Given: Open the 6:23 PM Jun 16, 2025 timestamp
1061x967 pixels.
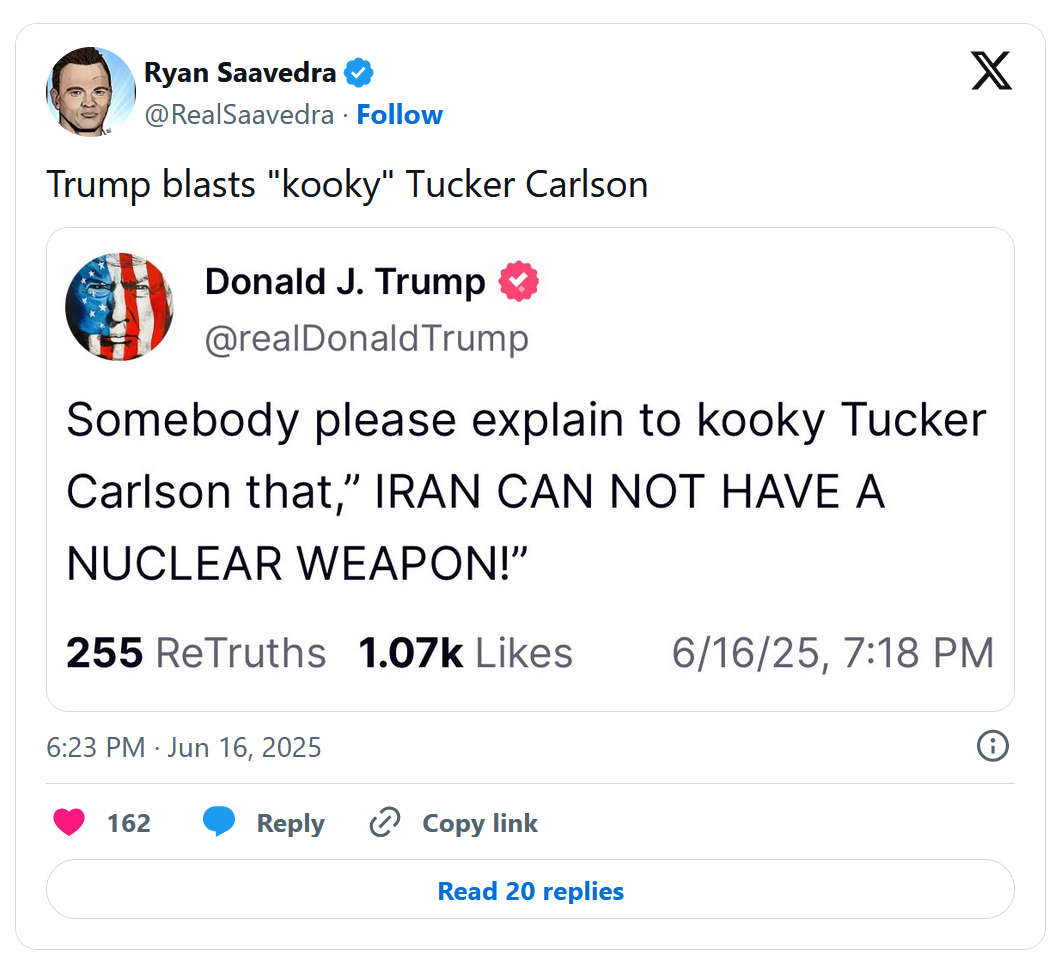Looking at the screenshot, I should click(x=184, y=747).
